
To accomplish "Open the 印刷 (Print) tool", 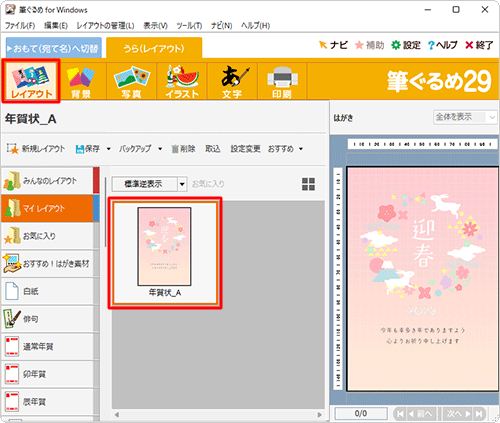I will [x=282, y=82].
